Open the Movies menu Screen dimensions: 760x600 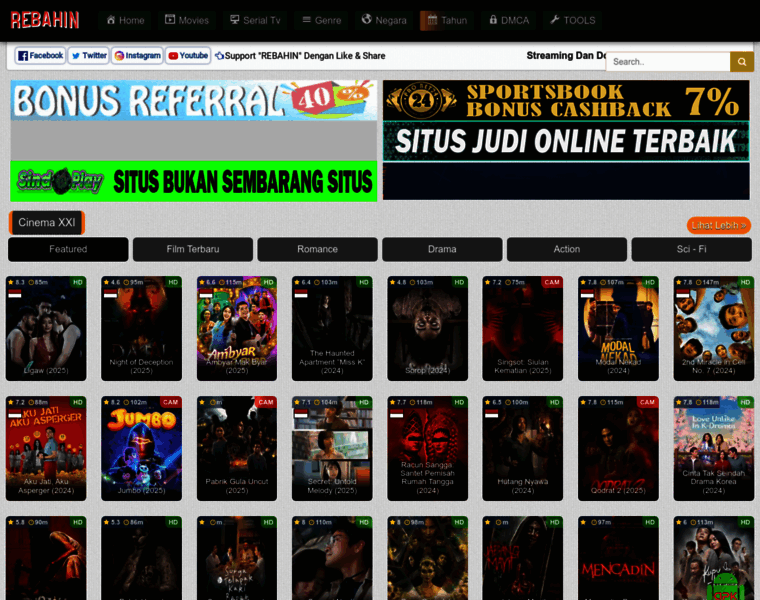[187, 20]
